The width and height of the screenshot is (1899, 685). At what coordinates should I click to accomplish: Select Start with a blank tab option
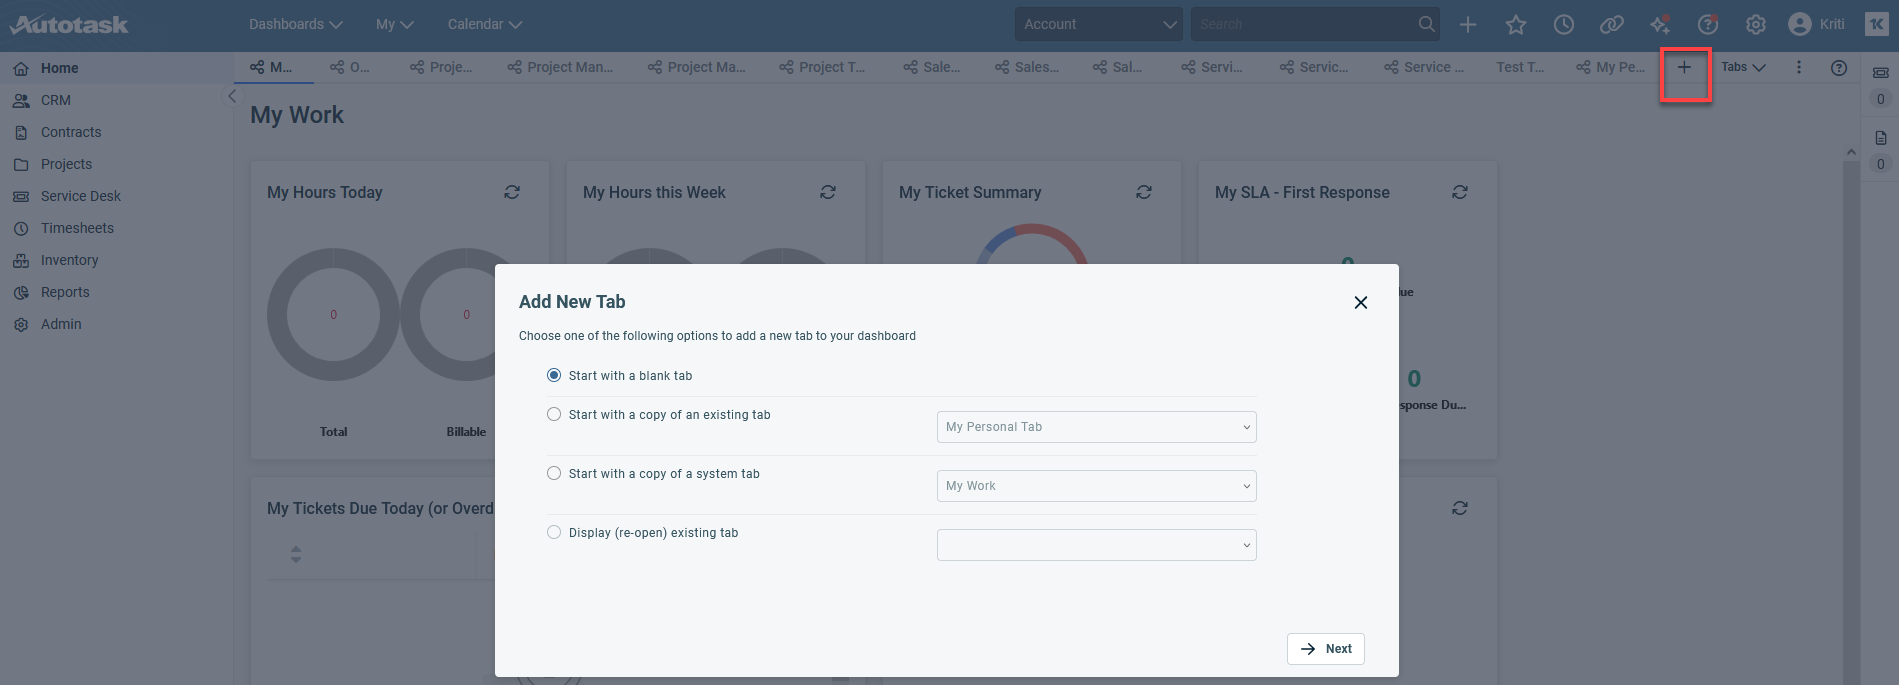point(554,376)
